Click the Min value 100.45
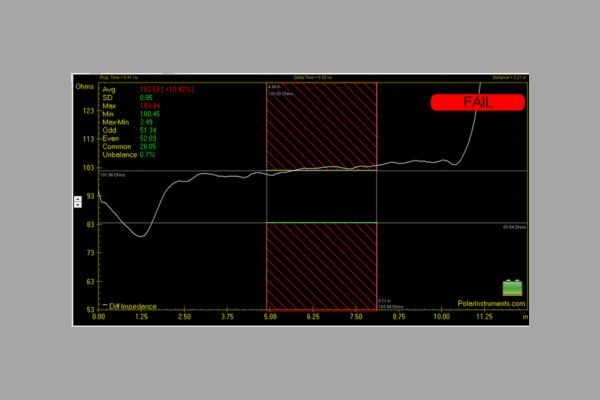The height and width of the screenshot is (400, 600). (150, 114)
